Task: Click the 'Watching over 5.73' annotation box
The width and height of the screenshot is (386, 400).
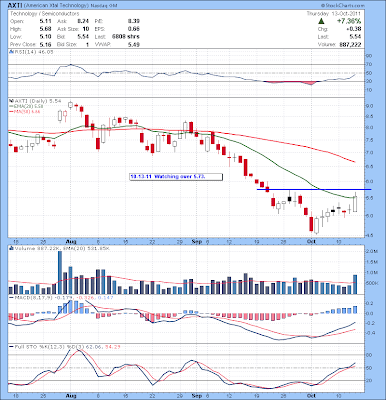Action: [176, 177]
